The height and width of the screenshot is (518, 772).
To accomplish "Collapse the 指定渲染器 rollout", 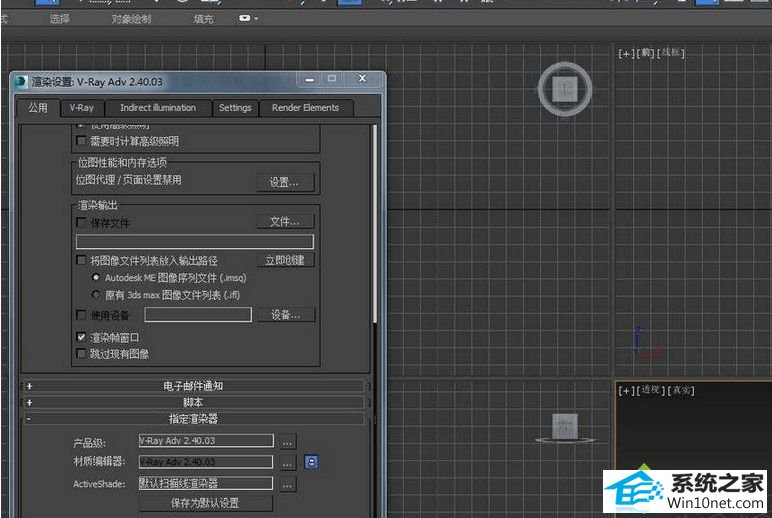I will click(193, 419).
